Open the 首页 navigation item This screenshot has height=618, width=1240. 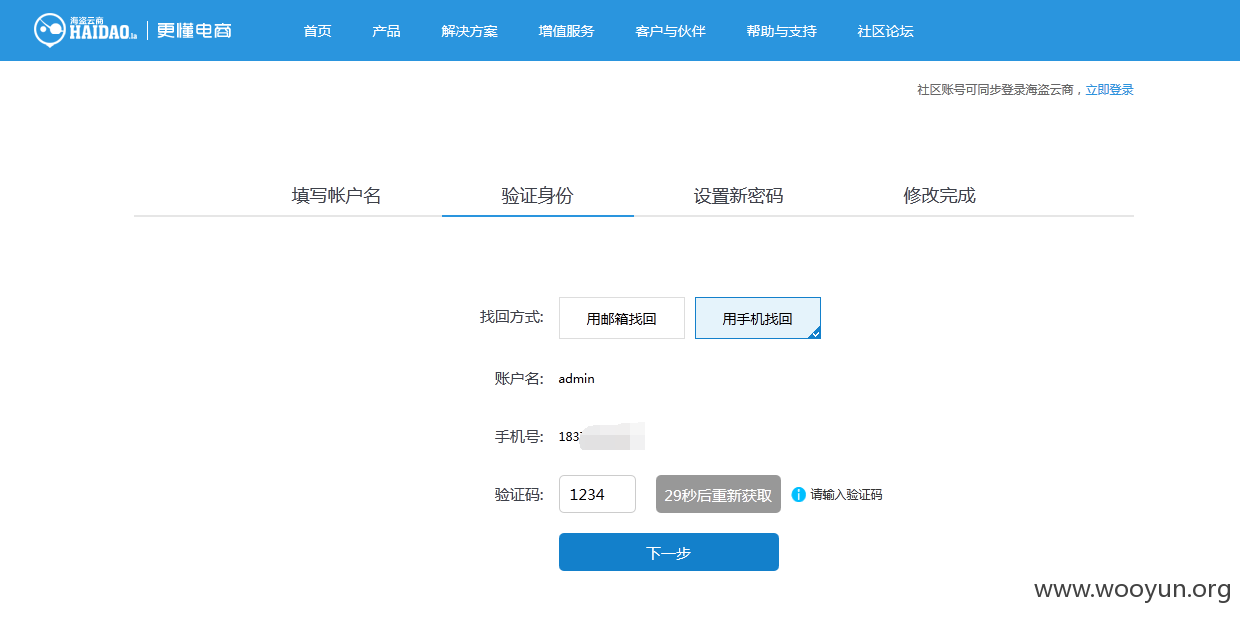[x=317, y=31]
